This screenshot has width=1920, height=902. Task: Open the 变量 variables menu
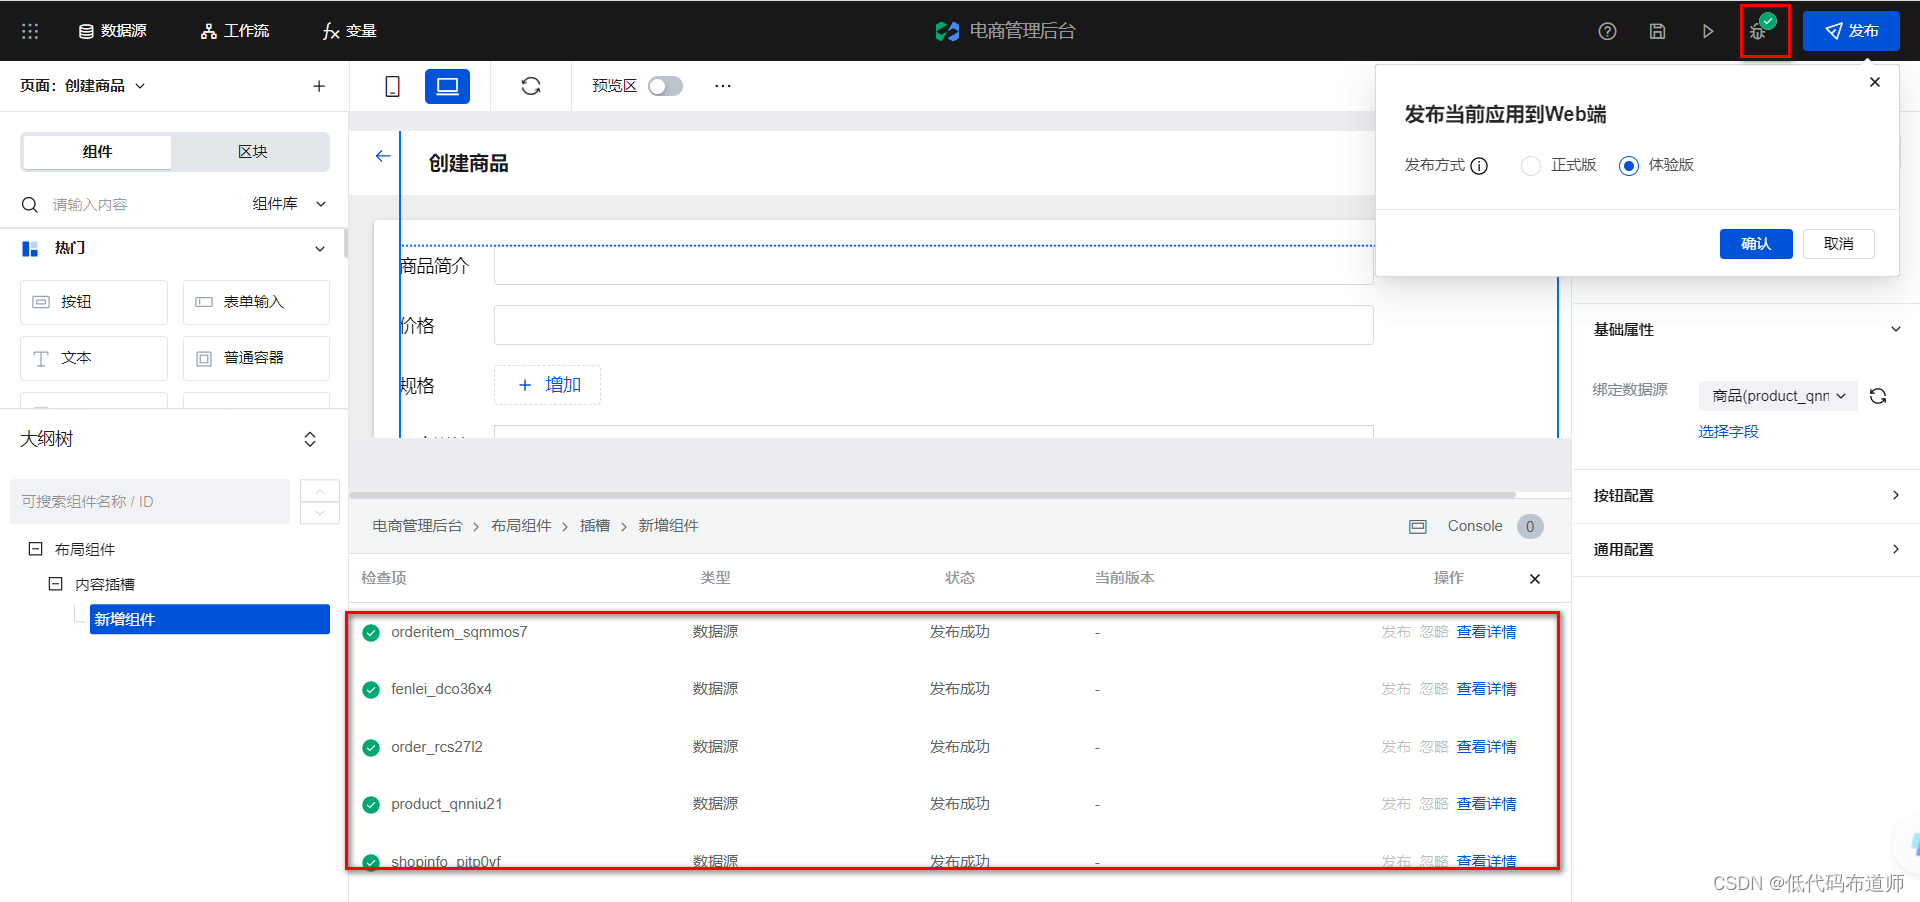coord(350,31)
